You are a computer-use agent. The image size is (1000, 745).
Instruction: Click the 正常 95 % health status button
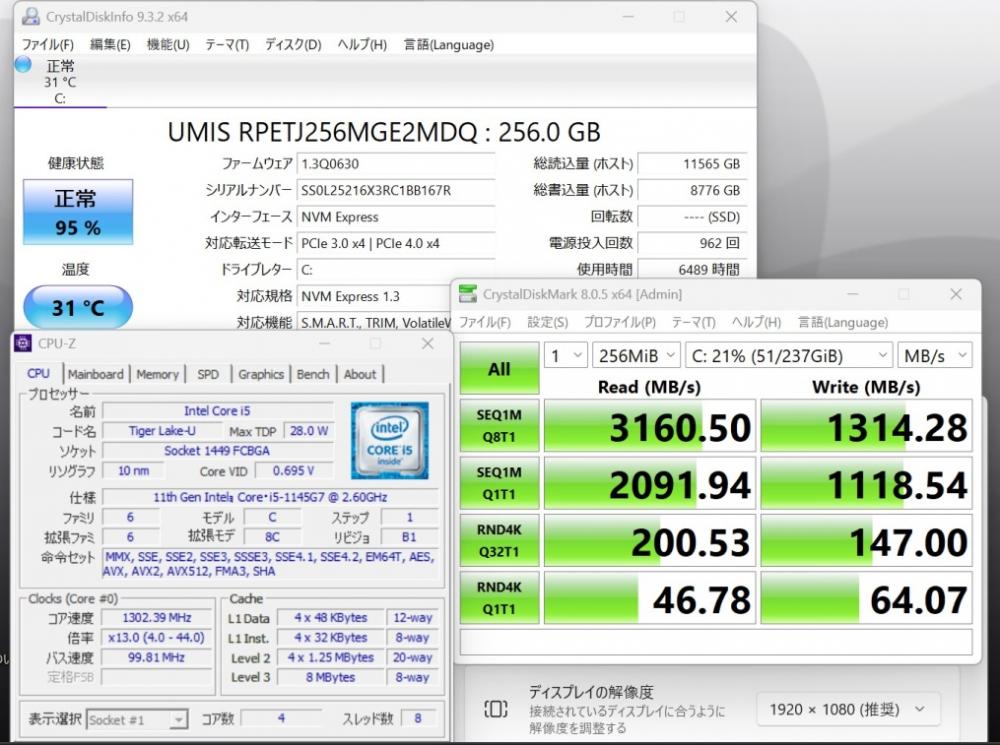[78, 212]
